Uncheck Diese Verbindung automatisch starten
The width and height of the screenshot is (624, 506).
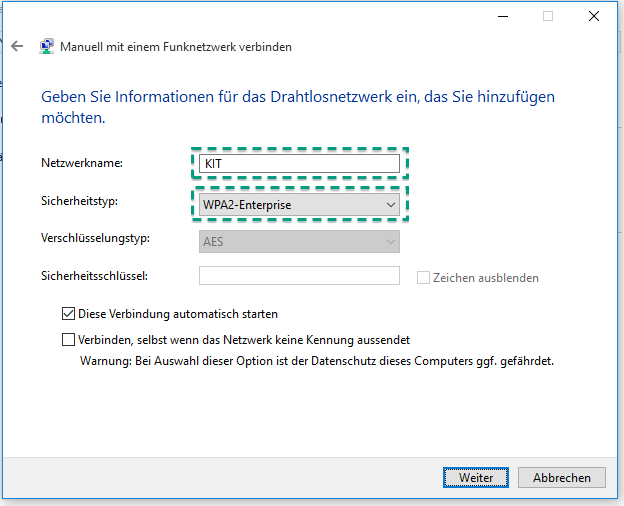[x=69, y=313]
